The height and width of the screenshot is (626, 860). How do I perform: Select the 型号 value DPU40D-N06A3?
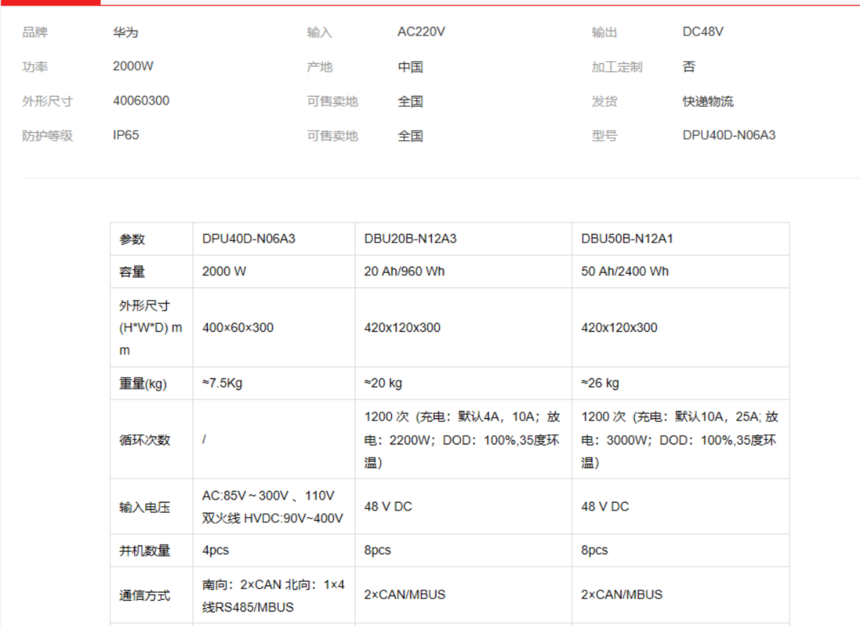click(x=729, y=136)
